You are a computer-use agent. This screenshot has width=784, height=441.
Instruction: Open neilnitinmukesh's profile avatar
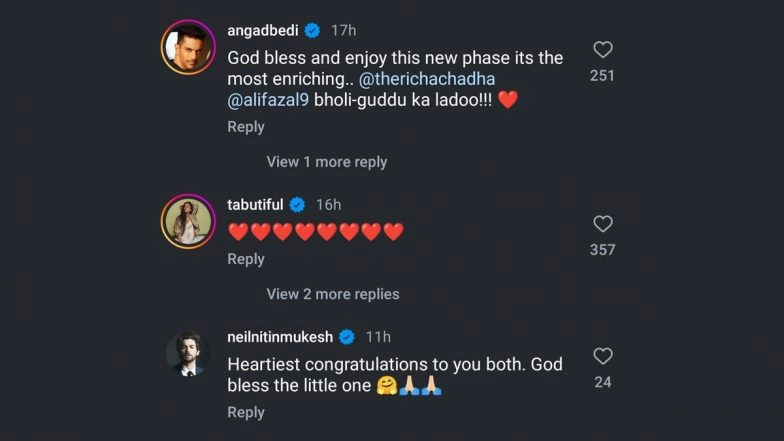pyautogui.click(x=187, y=352)
